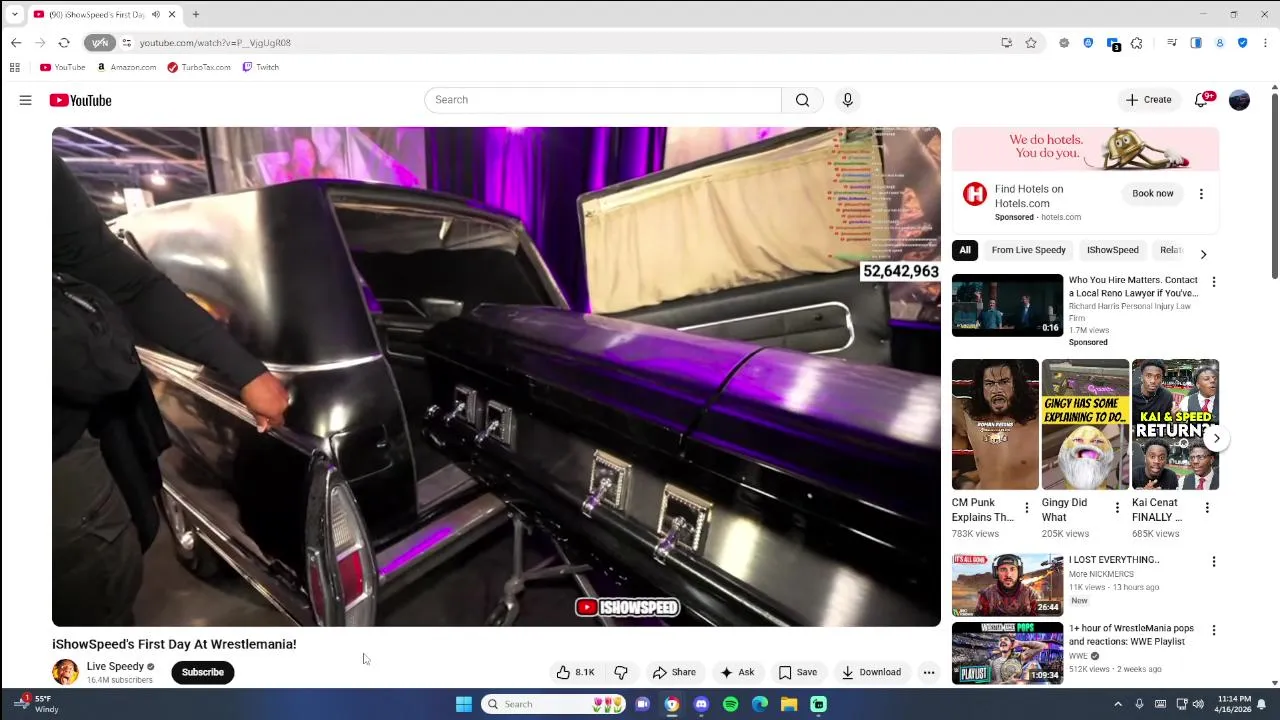This screenshot has height=720, width=1280.
Task: Mute the tab via speaker icon
Action: coord(156,14)
